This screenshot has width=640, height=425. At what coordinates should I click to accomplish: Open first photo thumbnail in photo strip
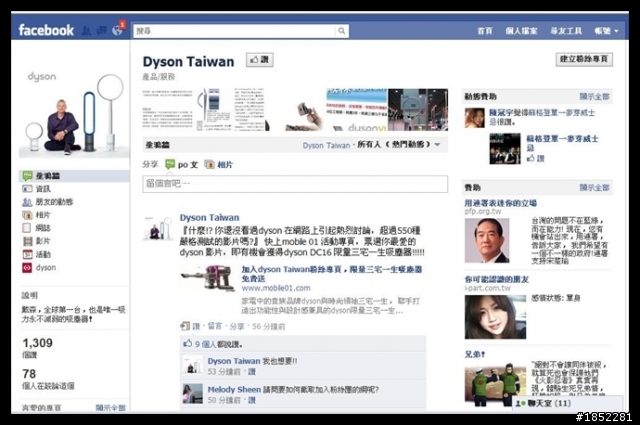(x=167, y=109)
